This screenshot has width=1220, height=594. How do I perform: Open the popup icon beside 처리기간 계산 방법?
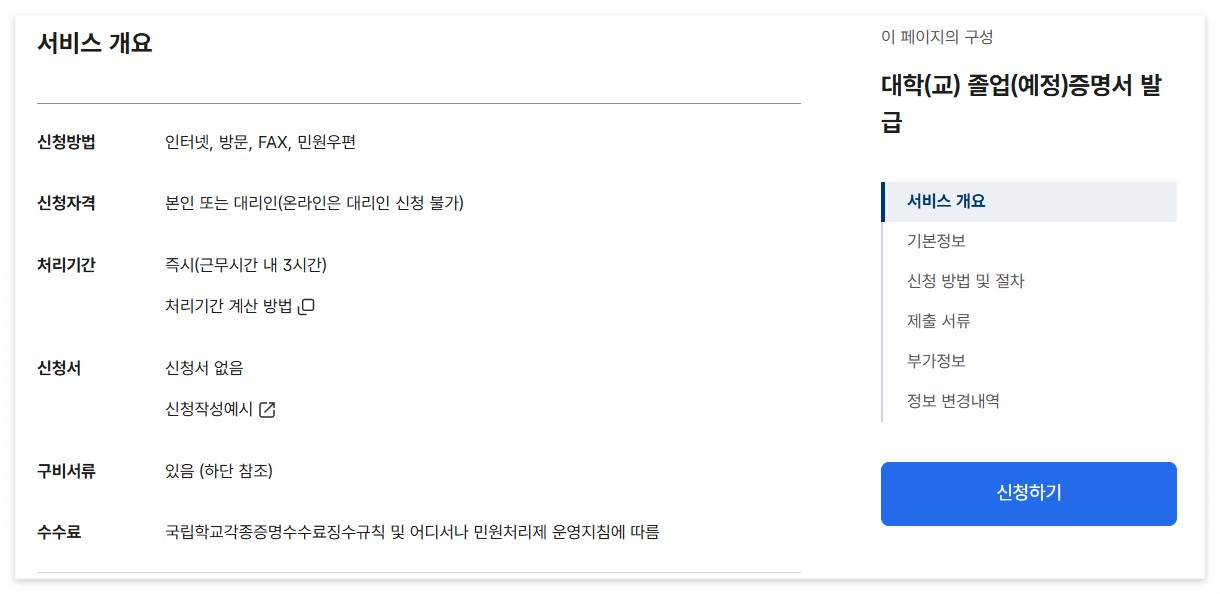pos(305,306)
